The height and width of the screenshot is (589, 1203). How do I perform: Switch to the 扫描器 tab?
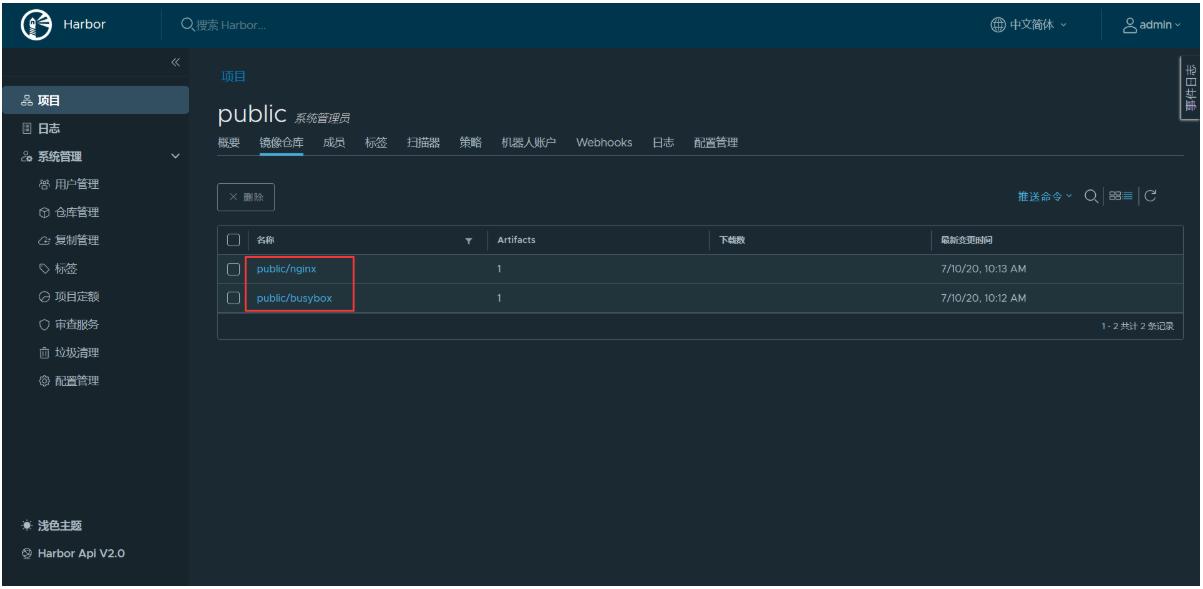[x=423, y=143]
